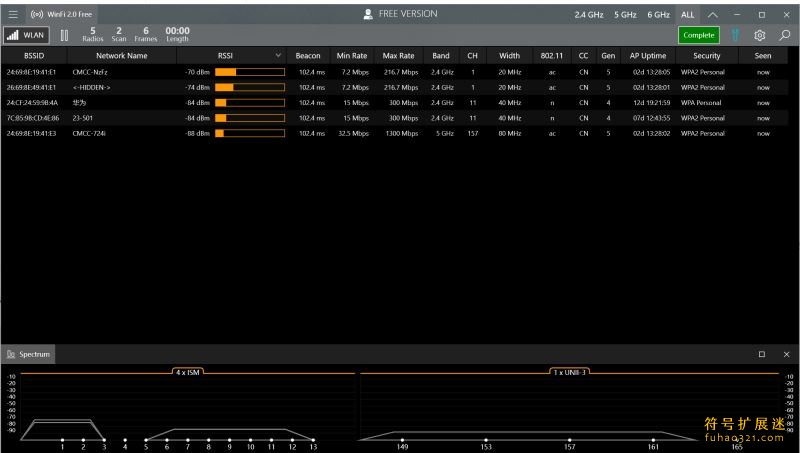Click the 6 Frames counter
Image resolution: width=800 pixels, height=453 pixels.
[x=145, y=35]
